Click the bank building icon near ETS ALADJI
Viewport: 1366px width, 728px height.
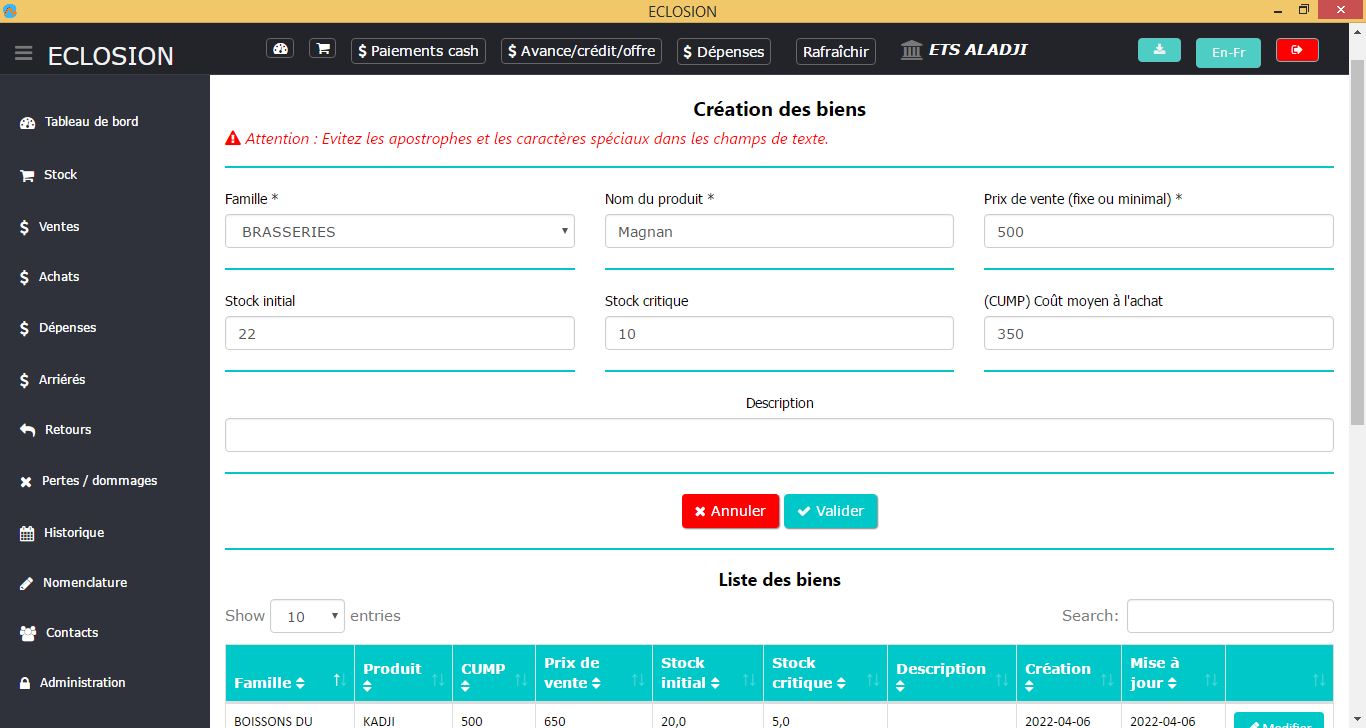(911, 50)
